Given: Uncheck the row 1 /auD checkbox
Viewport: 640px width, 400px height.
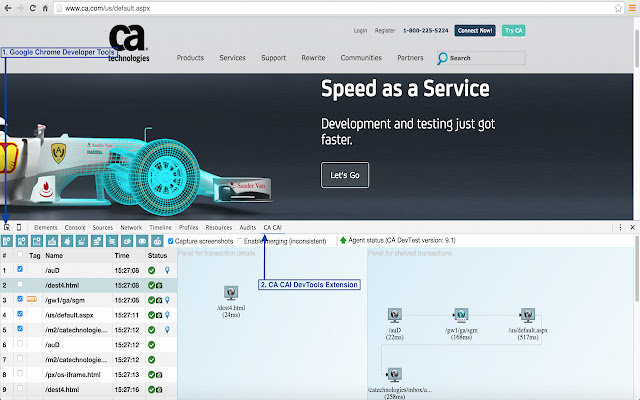Looking at the screenshot, I should [20, 269].
